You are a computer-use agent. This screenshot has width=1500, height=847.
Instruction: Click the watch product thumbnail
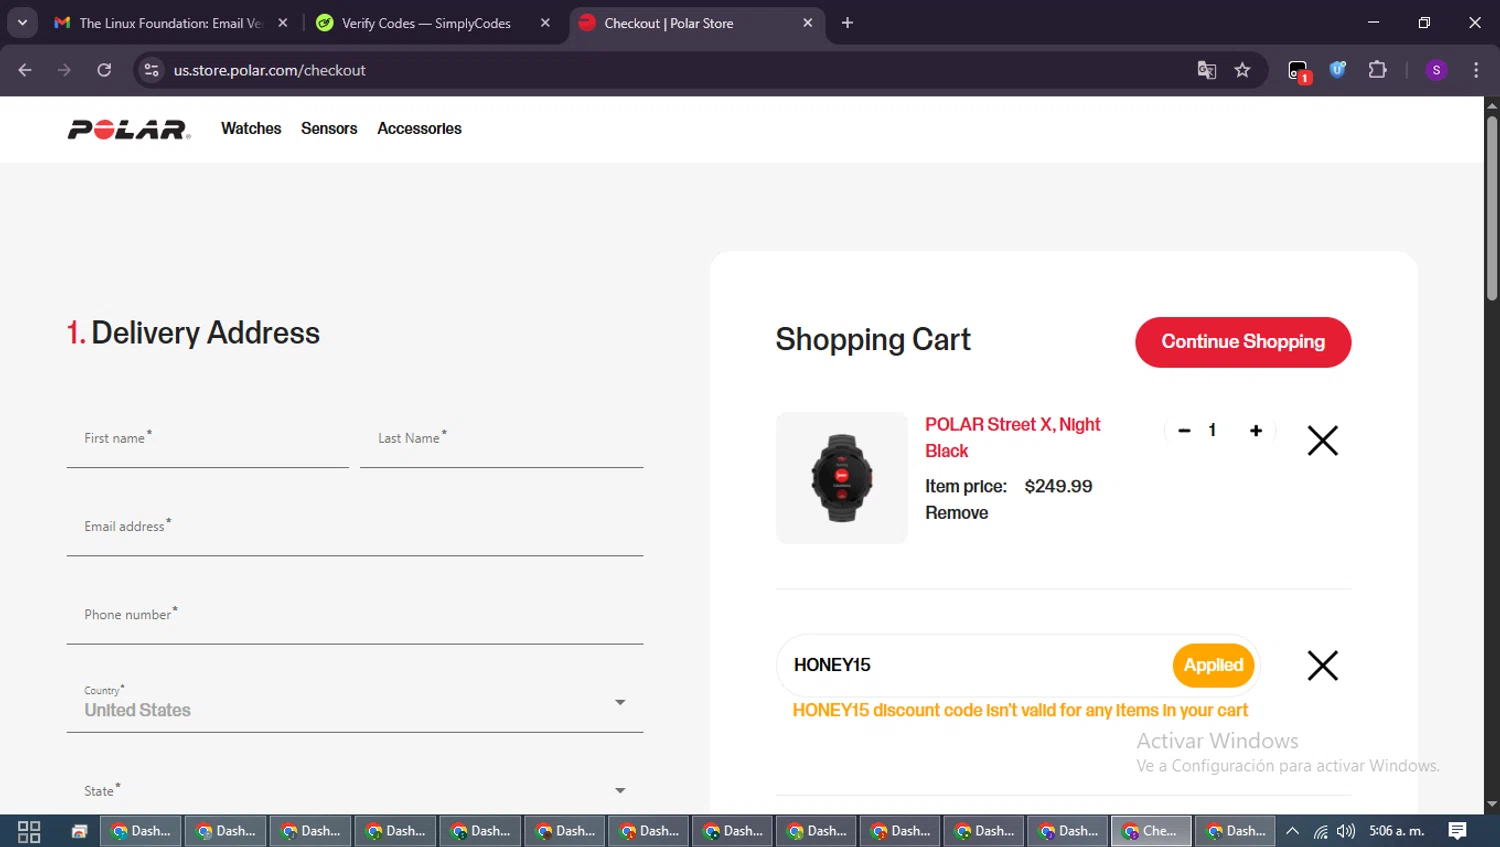(x=841, y=478)
